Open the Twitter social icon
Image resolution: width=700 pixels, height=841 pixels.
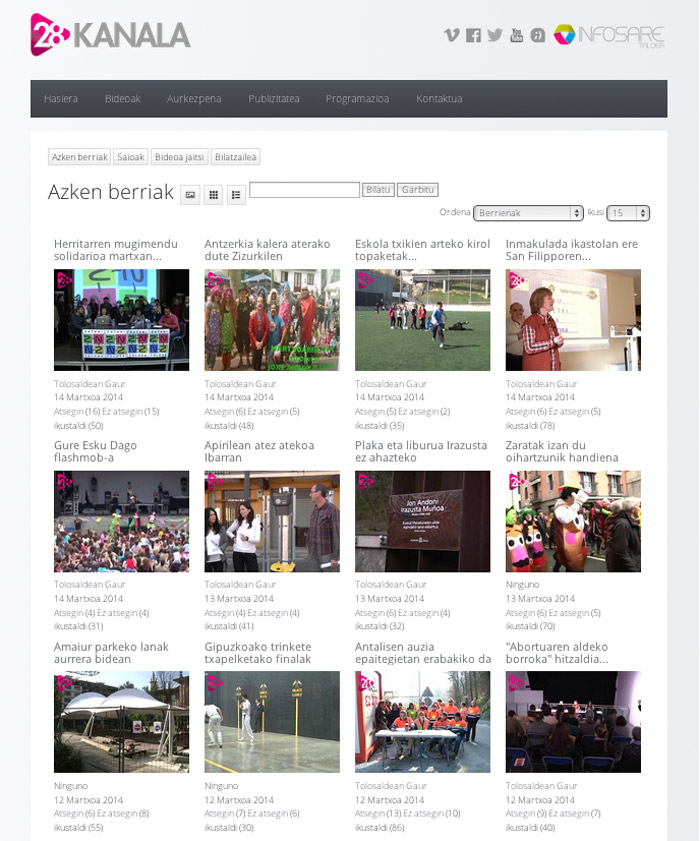495,35
